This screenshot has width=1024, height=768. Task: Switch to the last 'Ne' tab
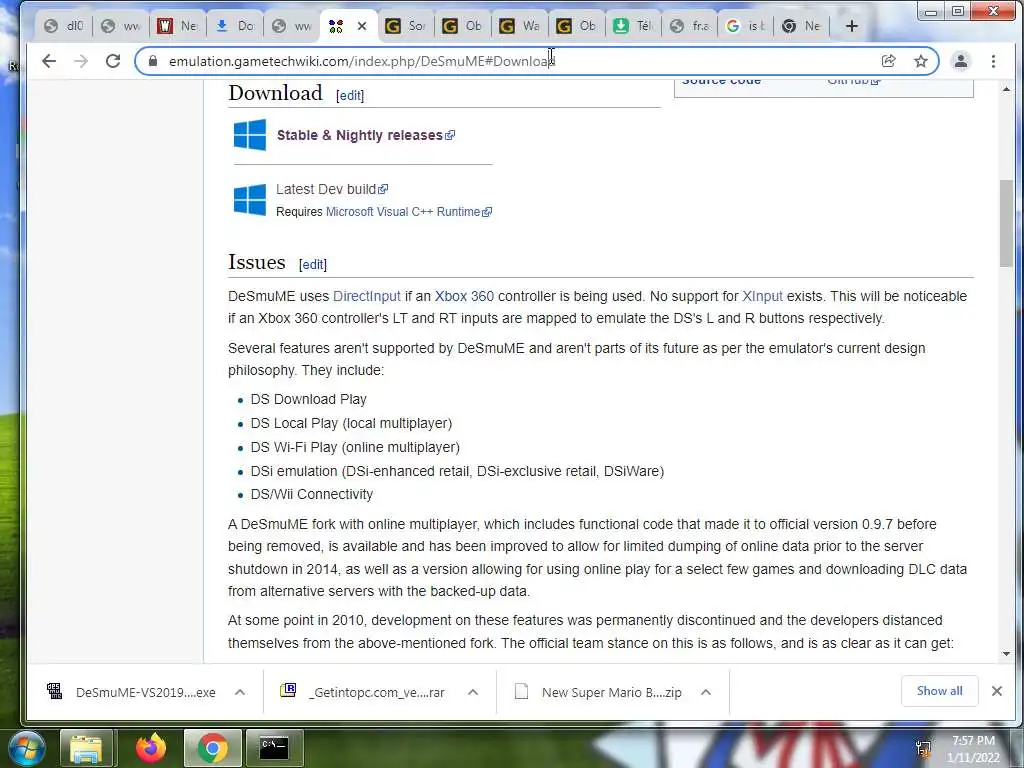point(803,26)
